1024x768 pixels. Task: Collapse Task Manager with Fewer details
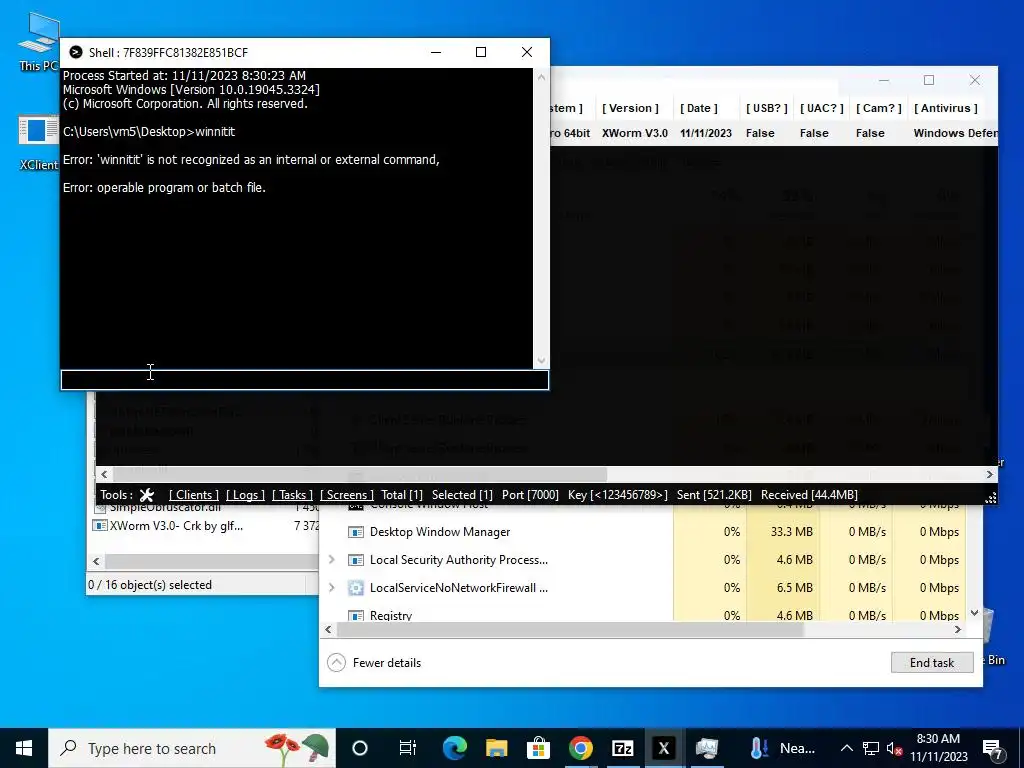point(374,662)
